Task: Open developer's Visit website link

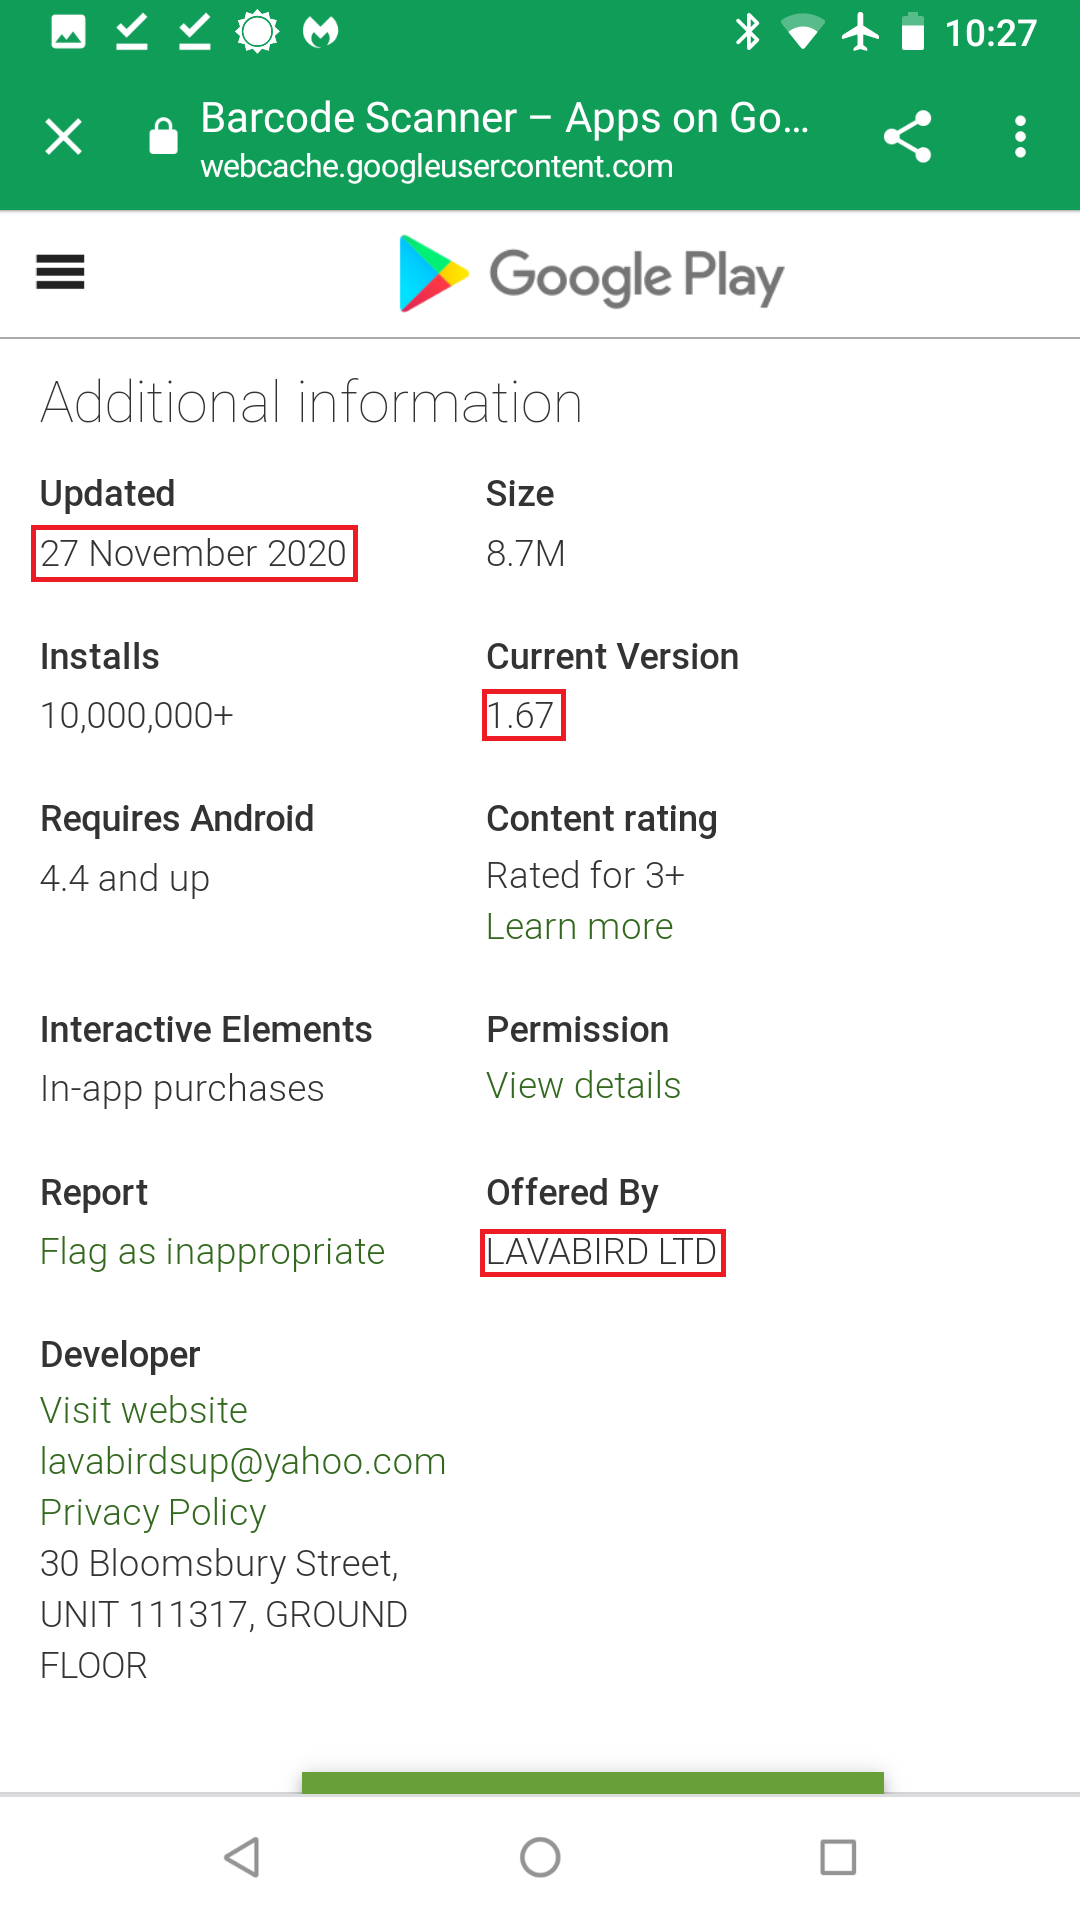Action: point(144,1411)
